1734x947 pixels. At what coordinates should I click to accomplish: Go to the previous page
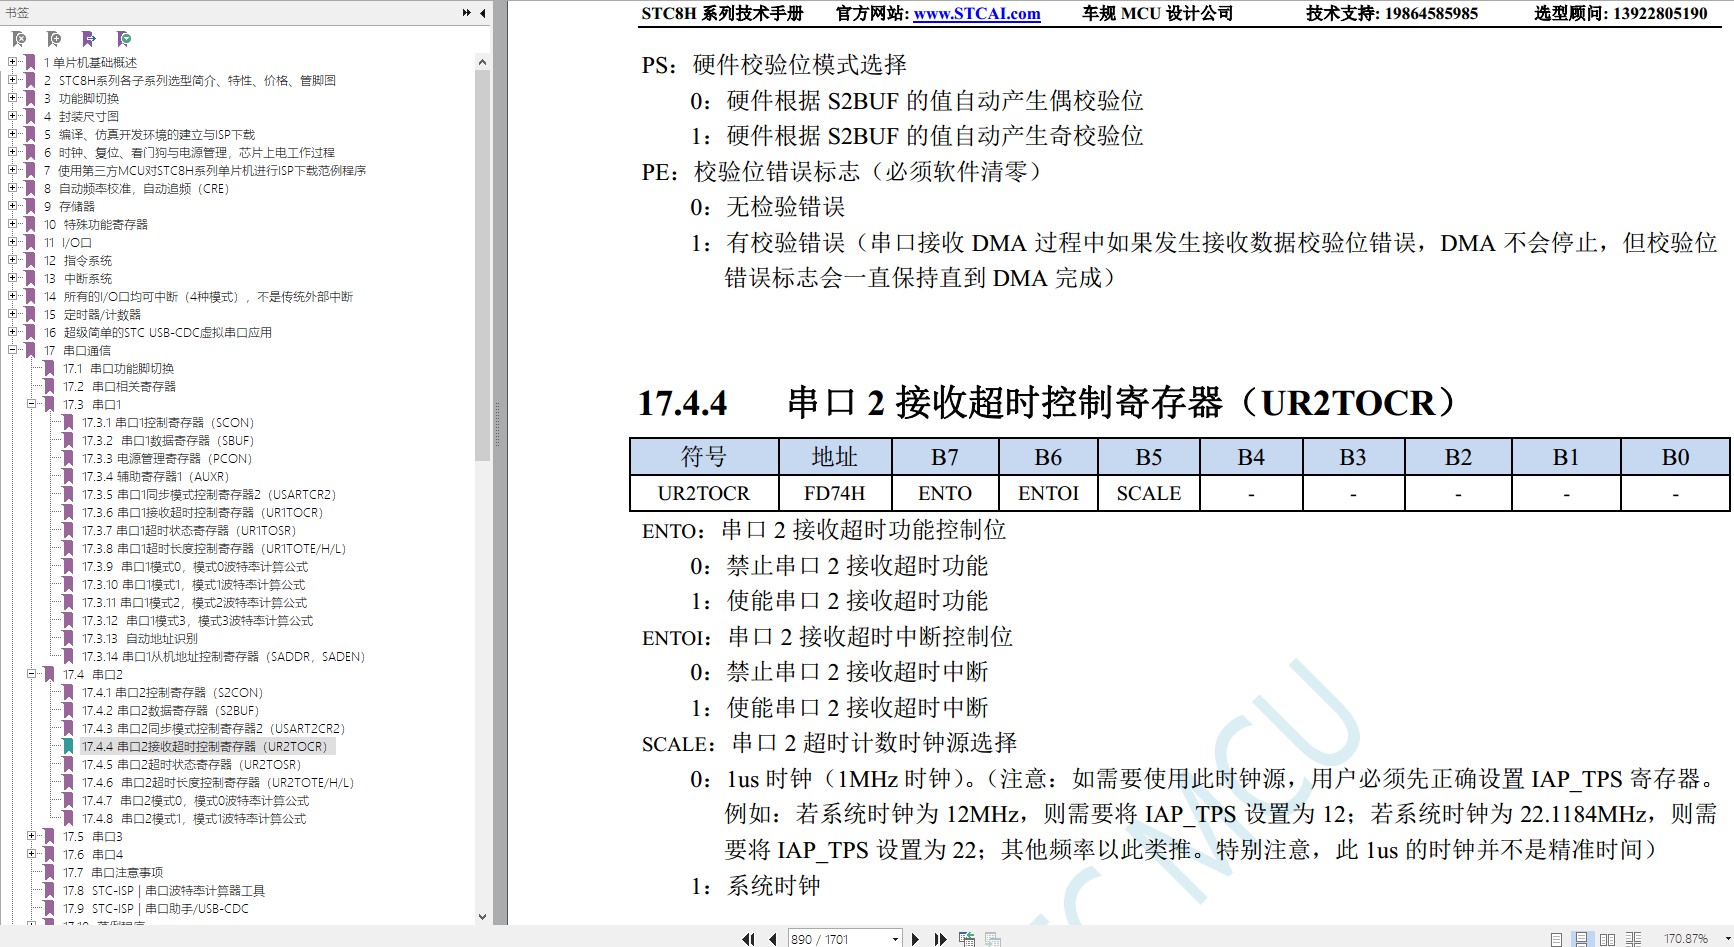773,939
